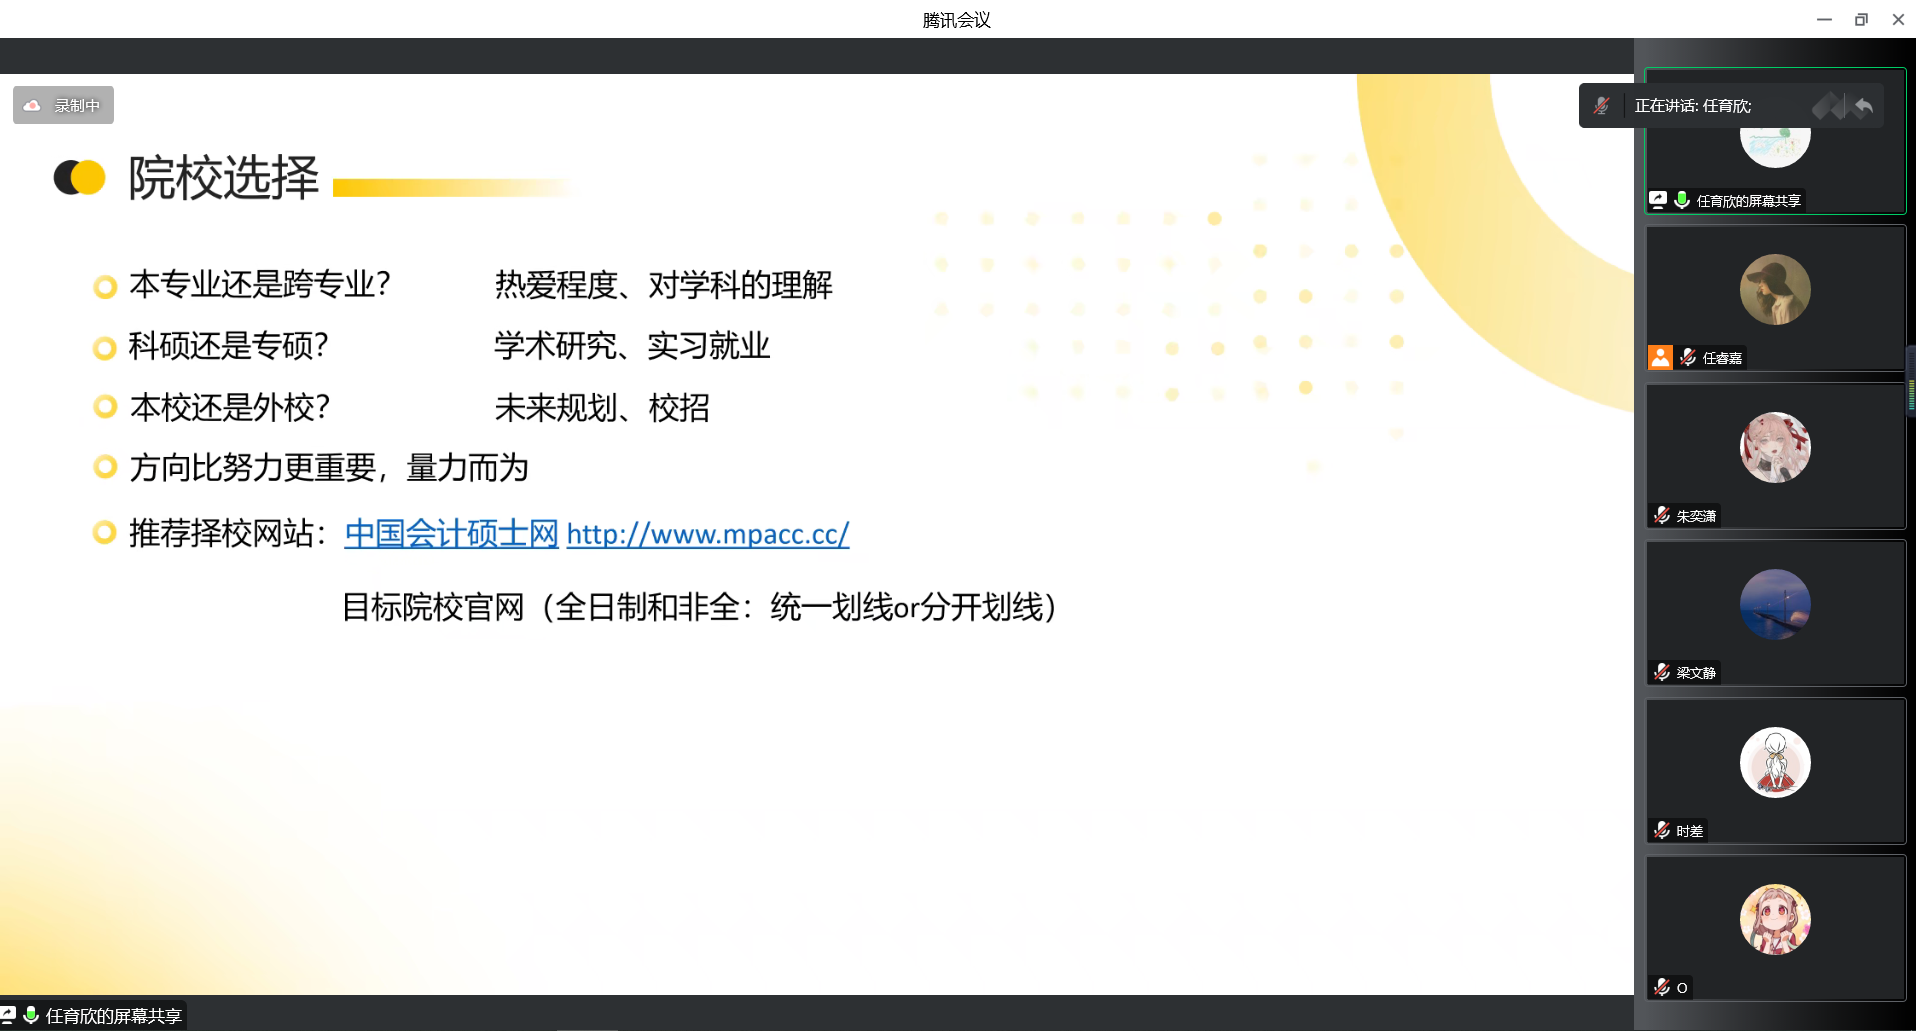Open the 中国会计硕士网 hyperlink
Screen dimensions: 1916x1031
[451, 534]
